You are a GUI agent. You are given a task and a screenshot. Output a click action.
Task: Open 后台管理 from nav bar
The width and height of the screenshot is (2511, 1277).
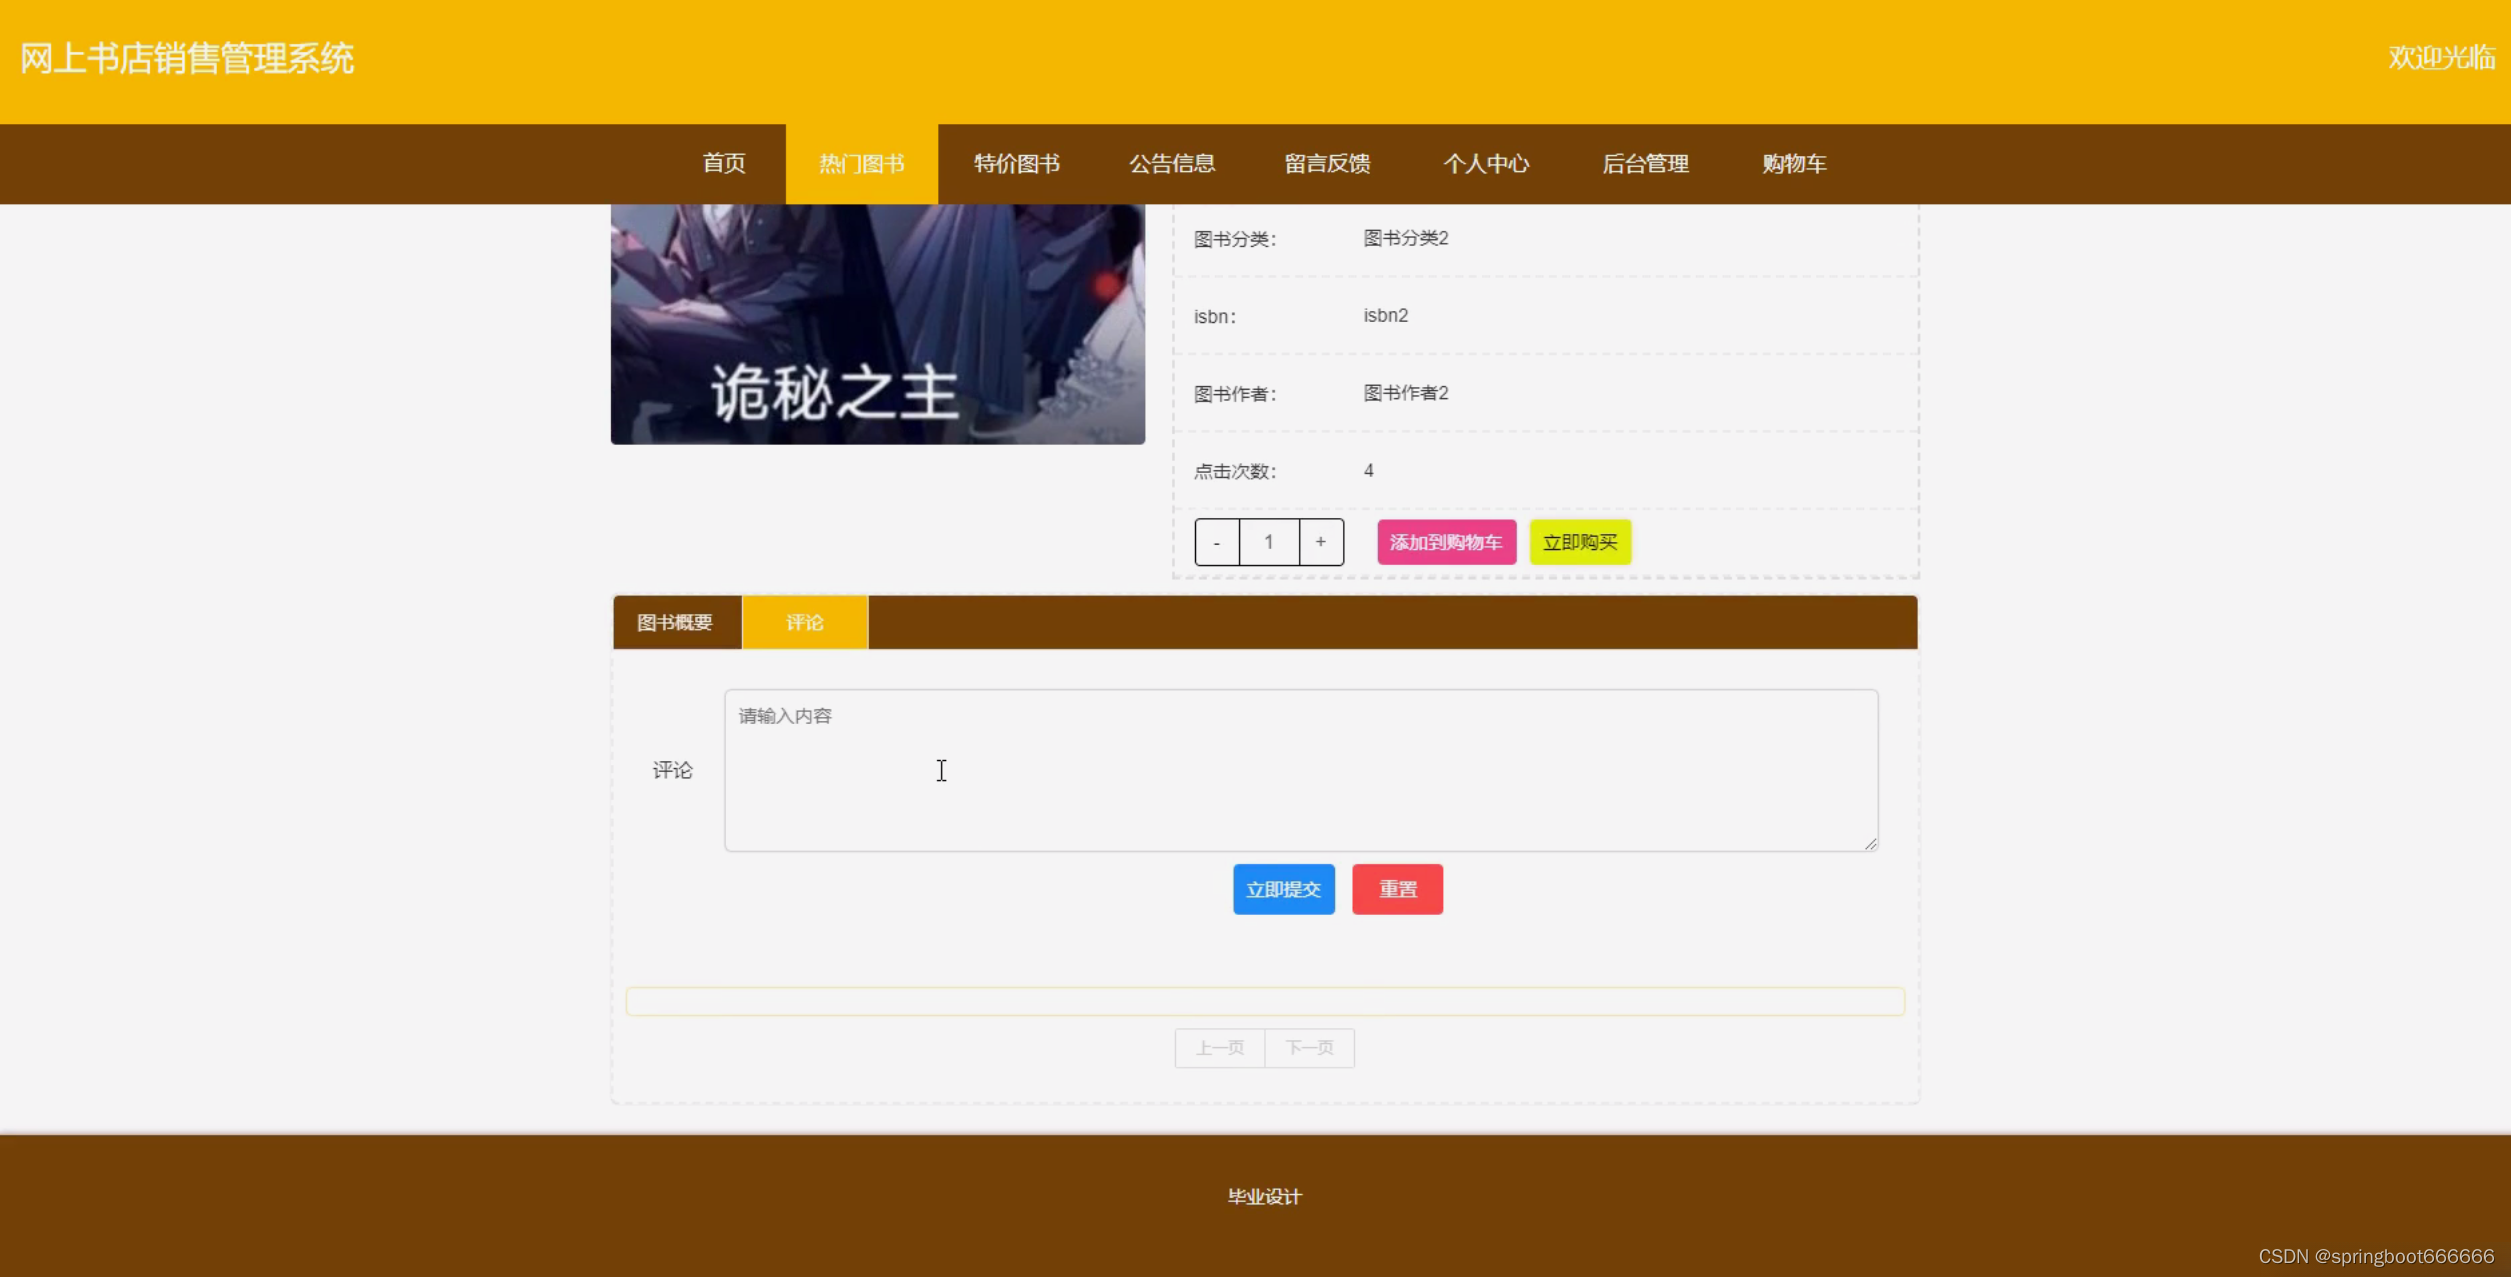tap(1644, 164)
